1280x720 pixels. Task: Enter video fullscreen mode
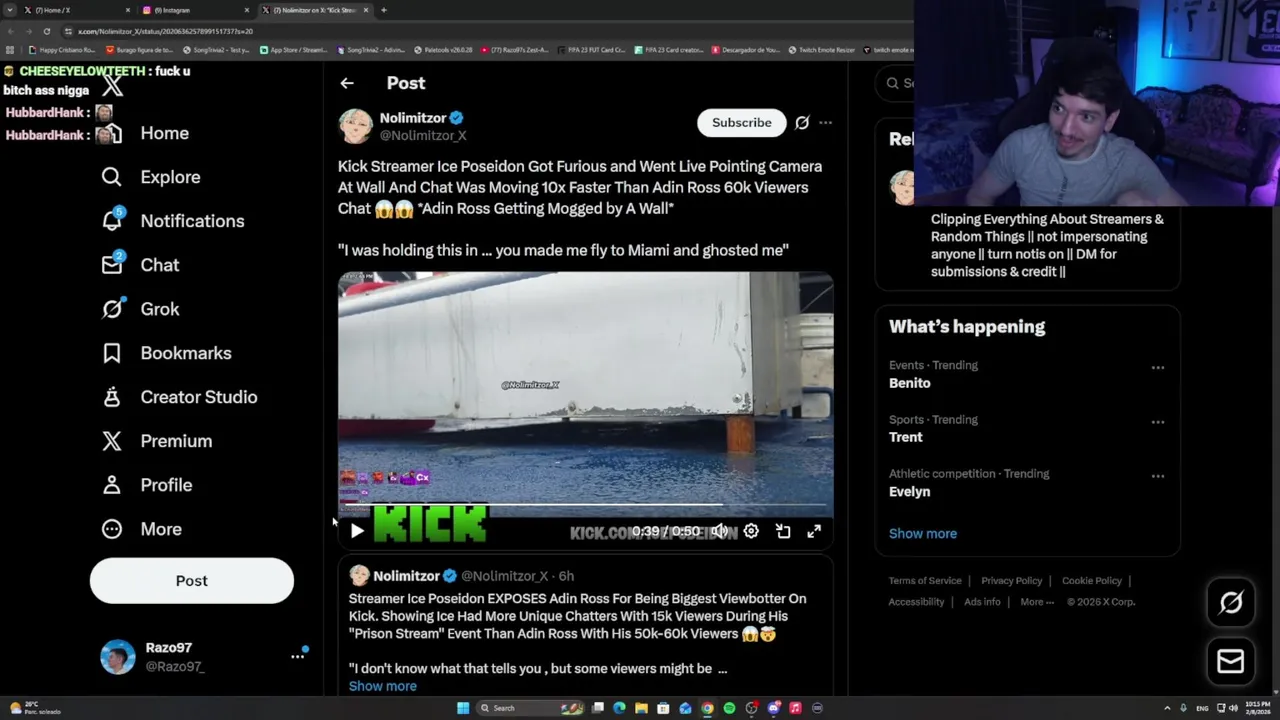coord(814,531)
